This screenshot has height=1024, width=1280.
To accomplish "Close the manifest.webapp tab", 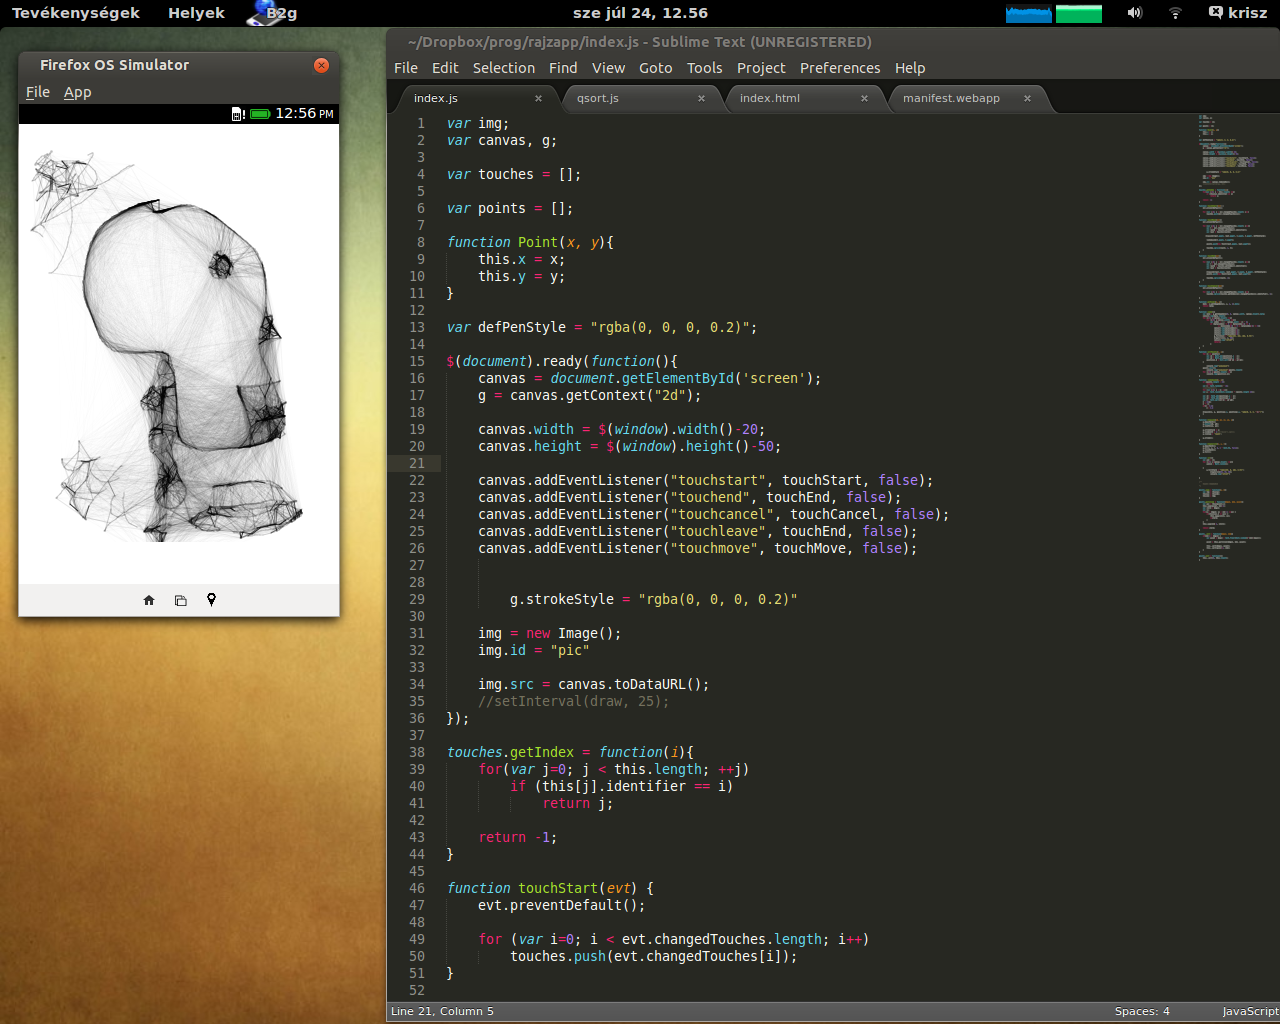I will coord(1027,98).
